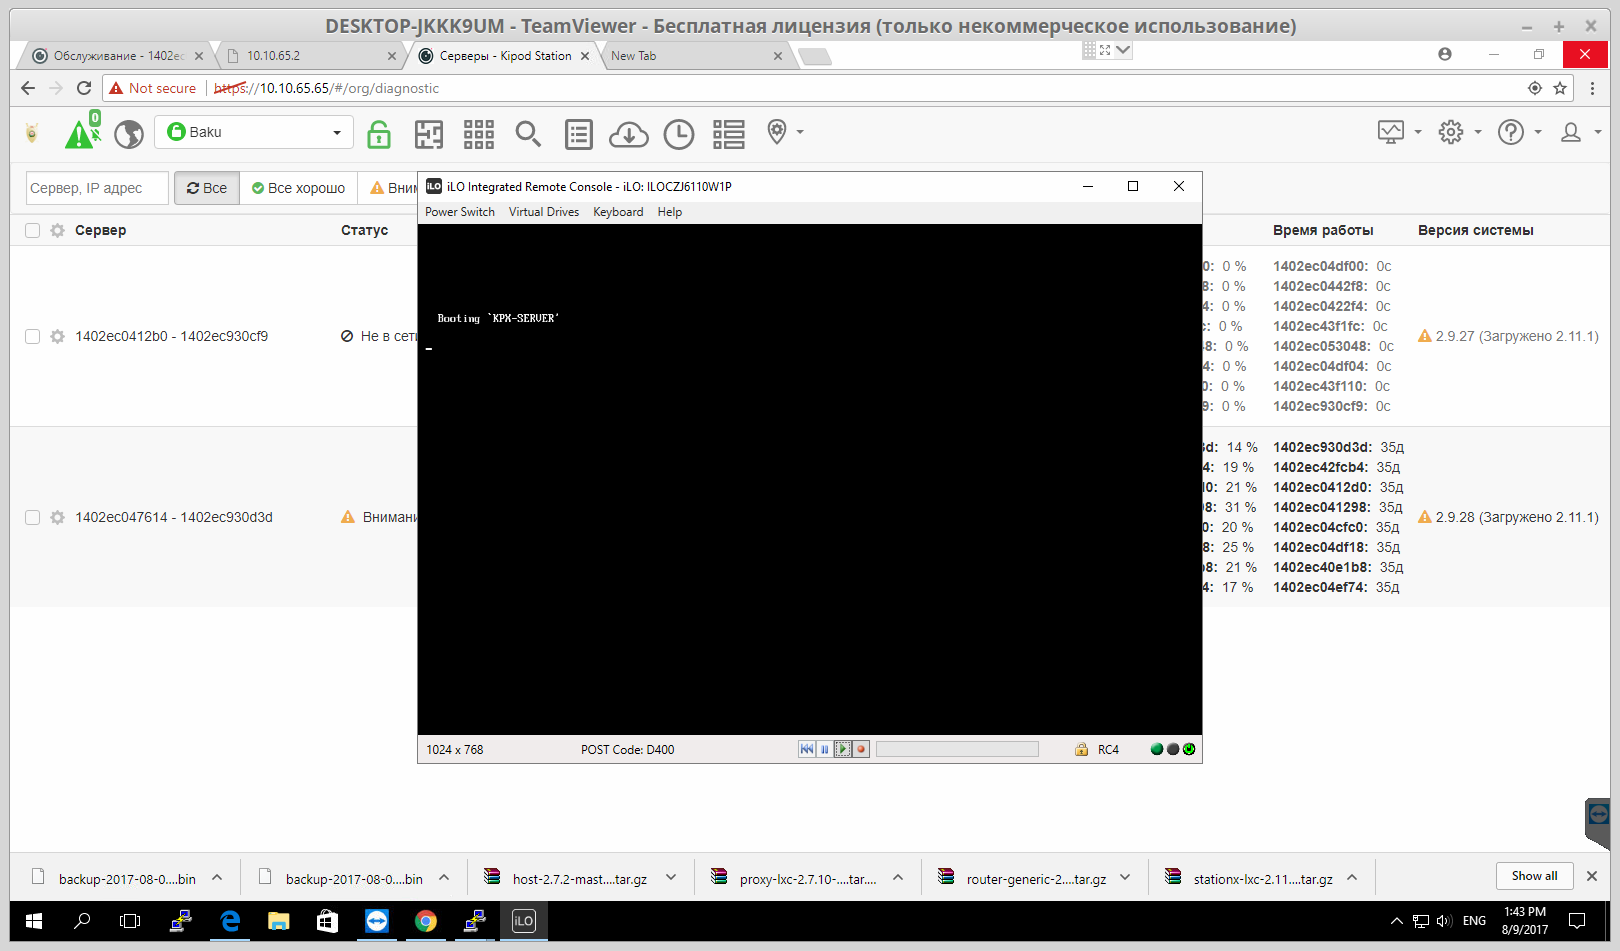Click pause button in iLO status bar
The height and width of the screenshot is (951, 1620).
pyautogui.click(x=825, y=749)
